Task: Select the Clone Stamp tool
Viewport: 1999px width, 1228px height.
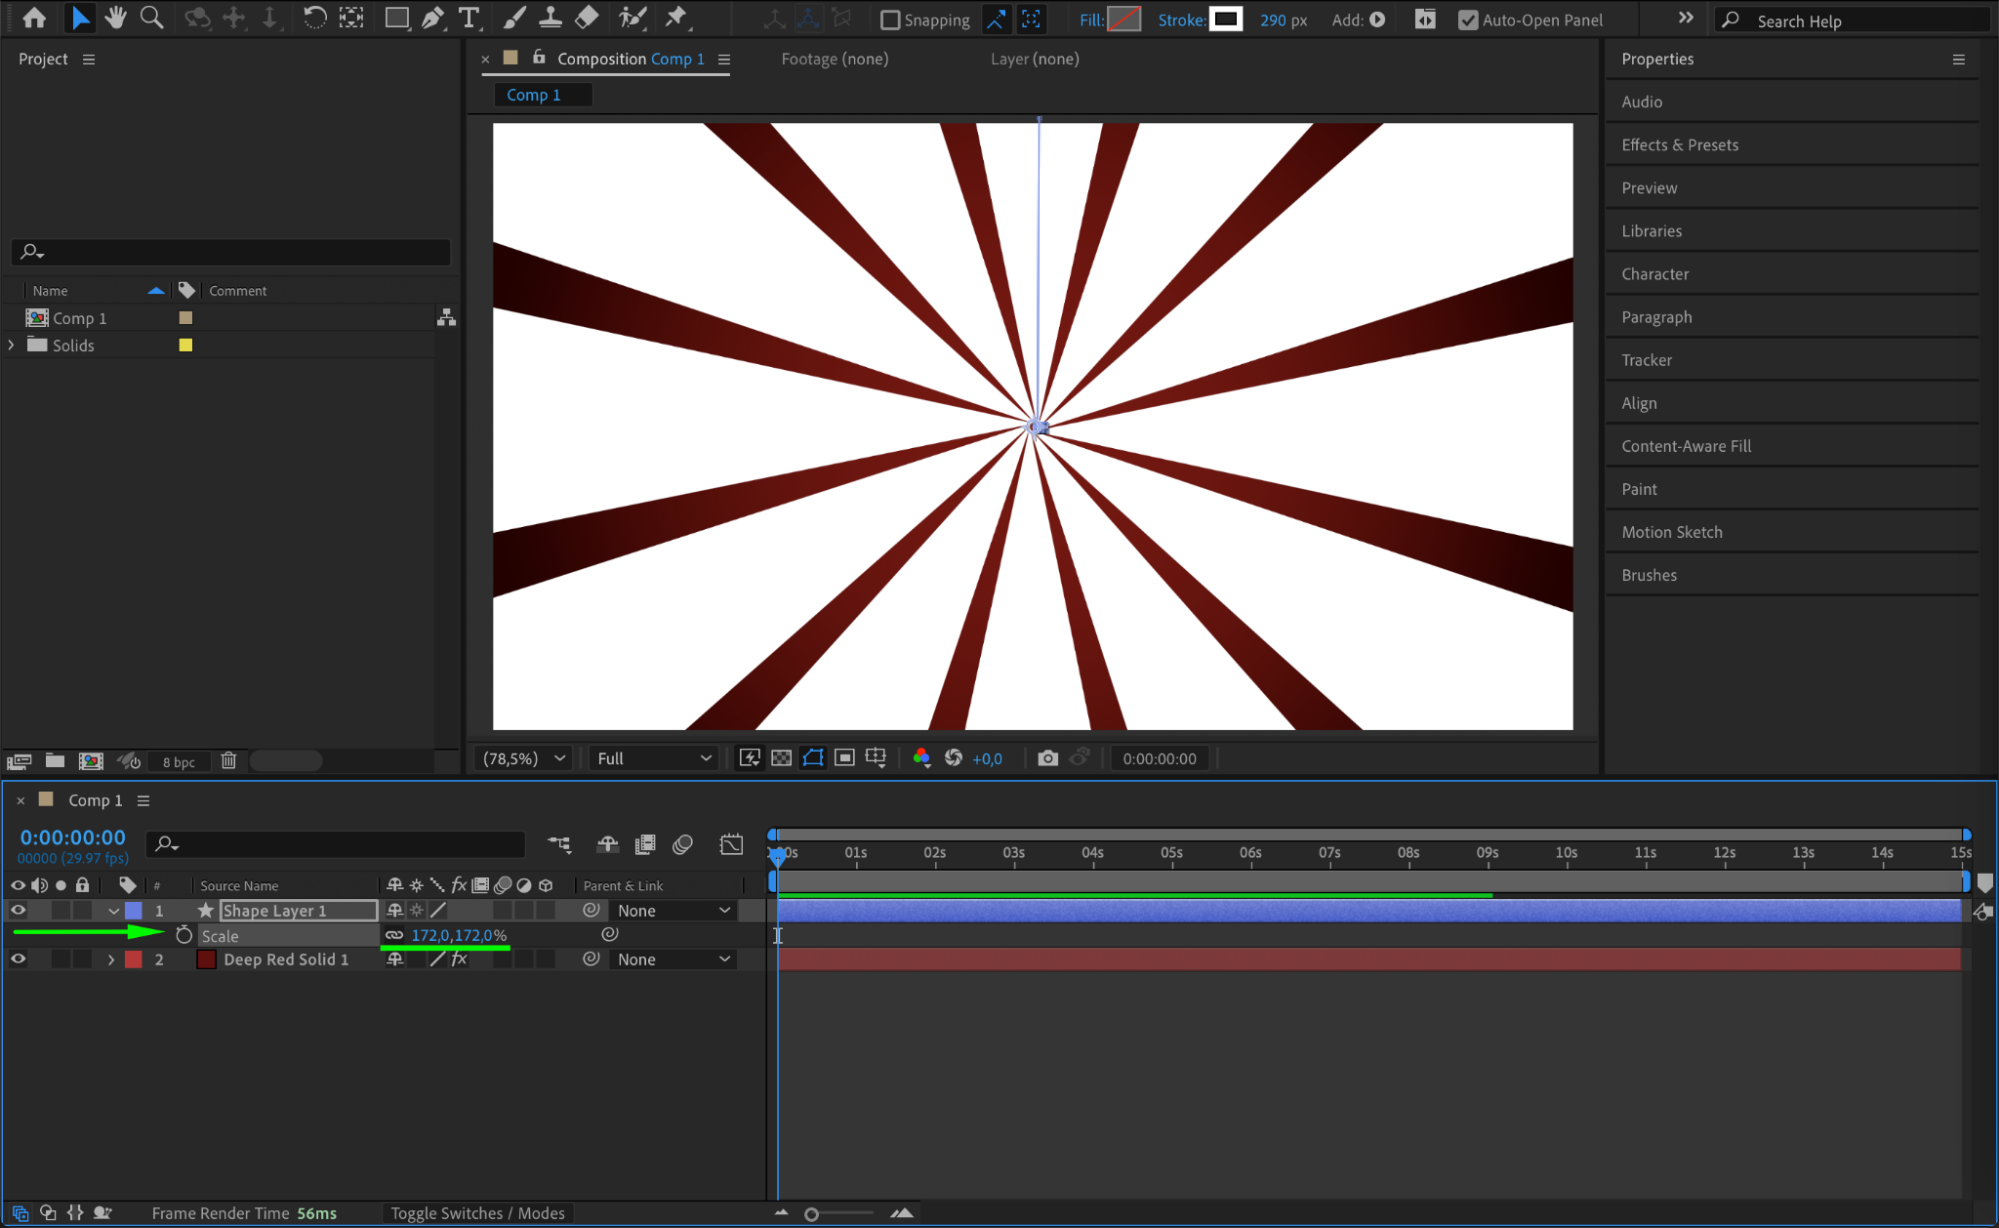Action: (550, 18)
